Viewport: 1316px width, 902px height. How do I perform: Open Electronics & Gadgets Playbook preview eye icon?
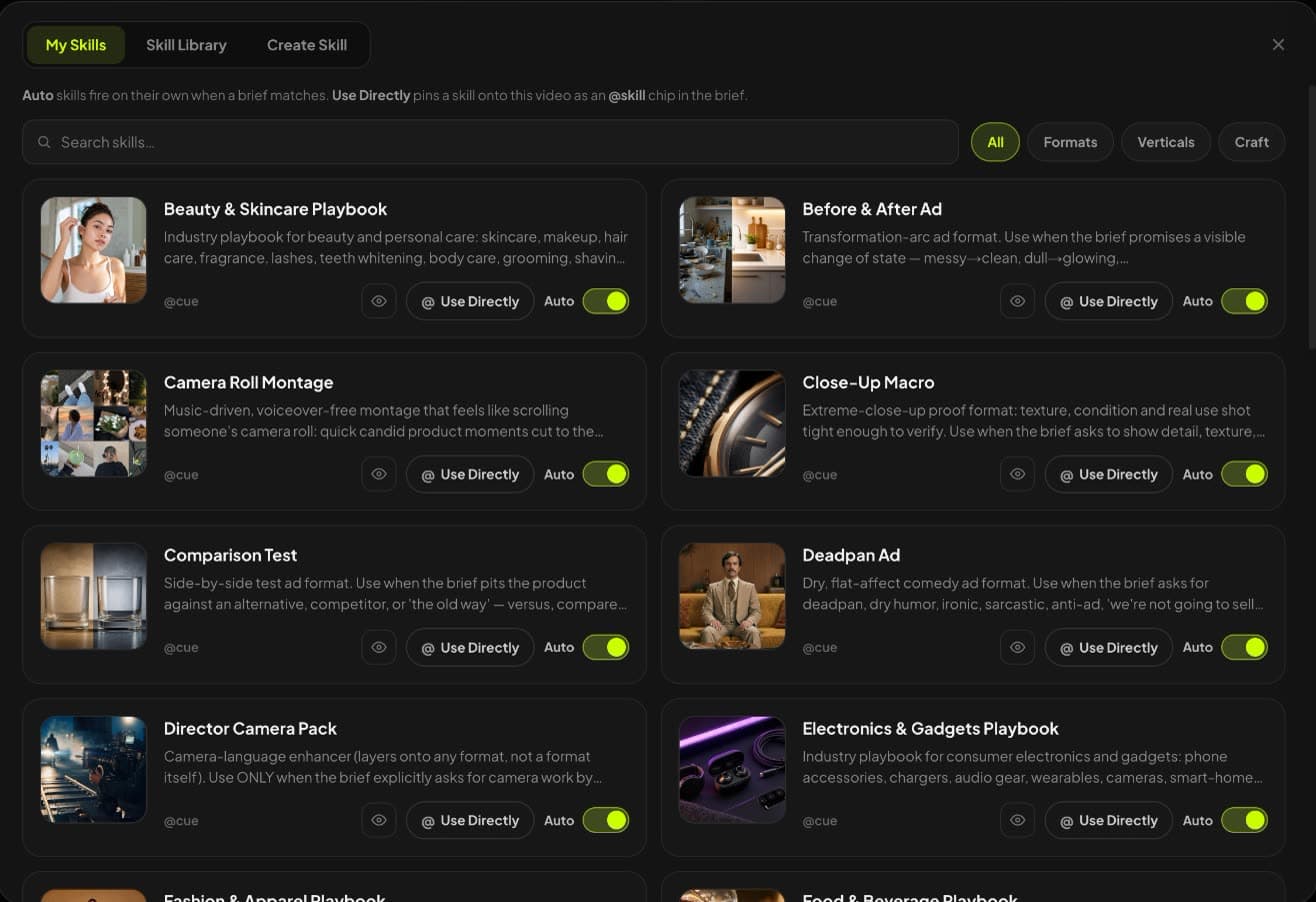1017,820
